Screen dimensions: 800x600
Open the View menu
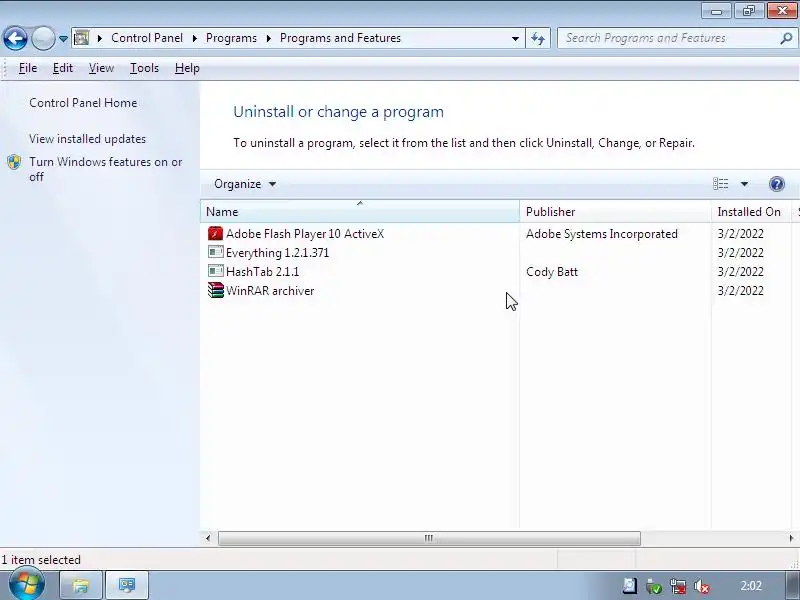point(101,68)
